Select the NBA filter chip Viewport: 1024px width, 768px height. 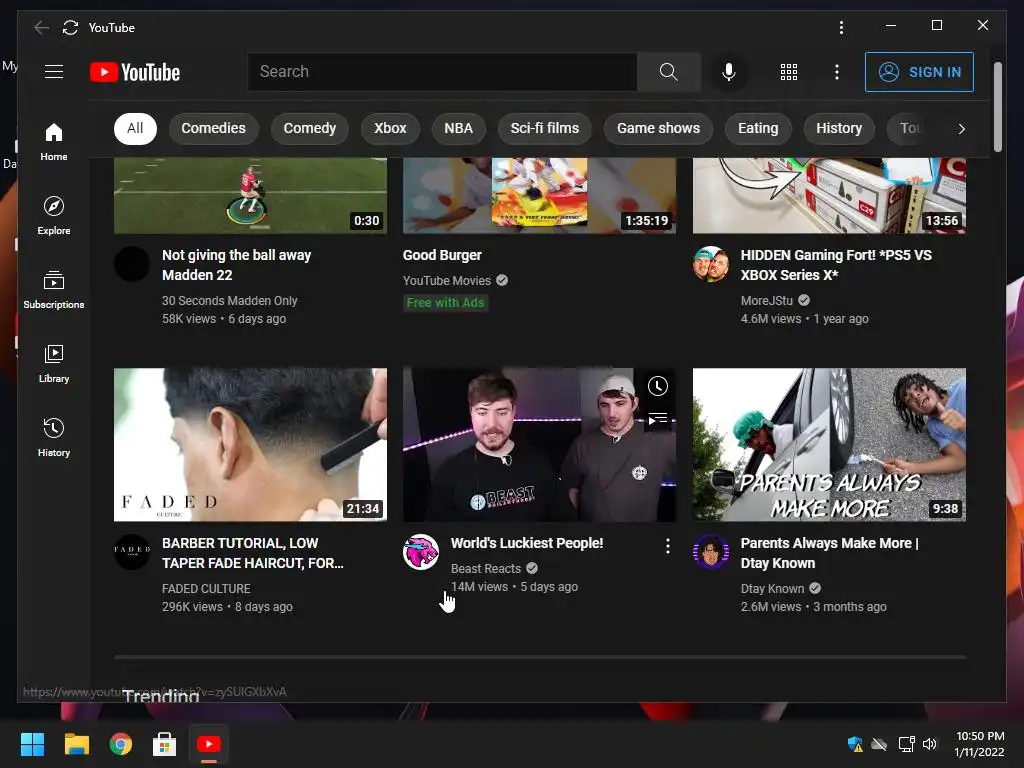pos(458,129)
